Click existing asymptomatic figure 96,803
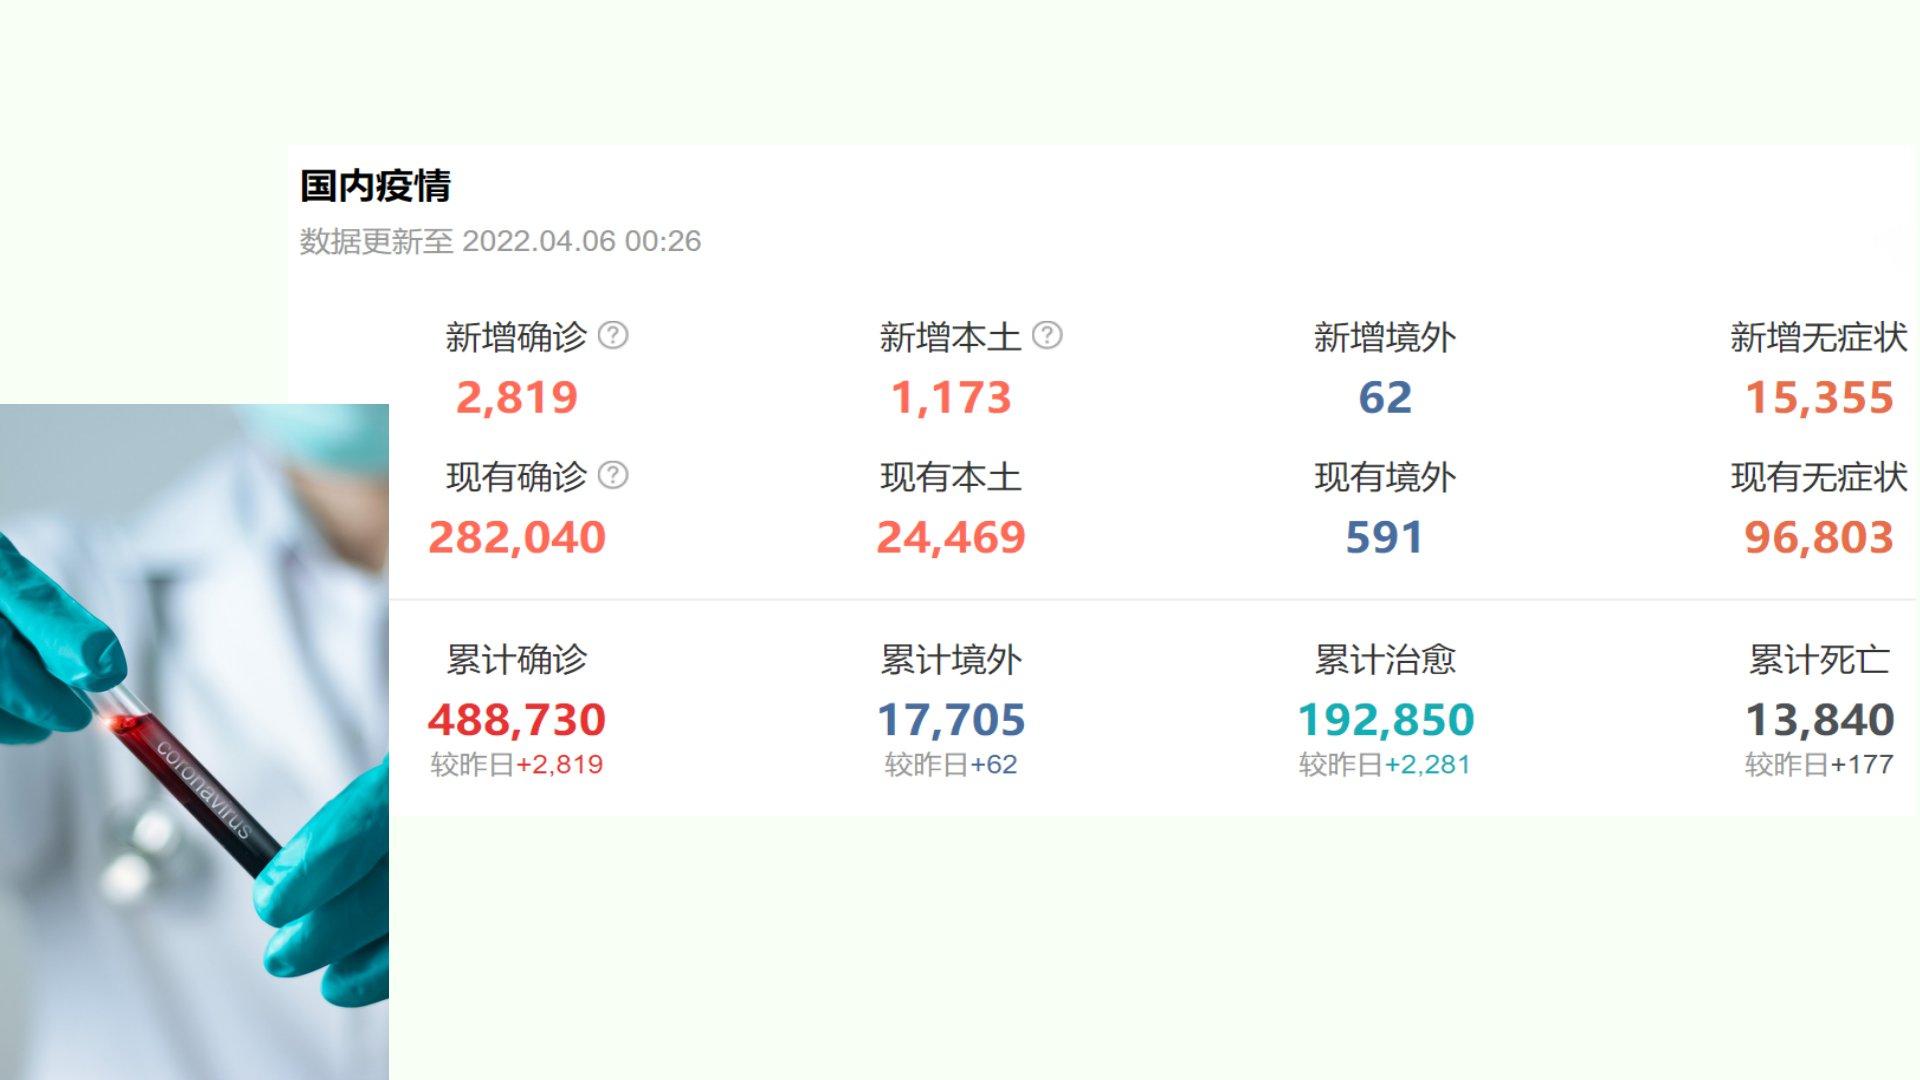The width and height of the screenshot is (1920, 1080). tap(1819, 538)
